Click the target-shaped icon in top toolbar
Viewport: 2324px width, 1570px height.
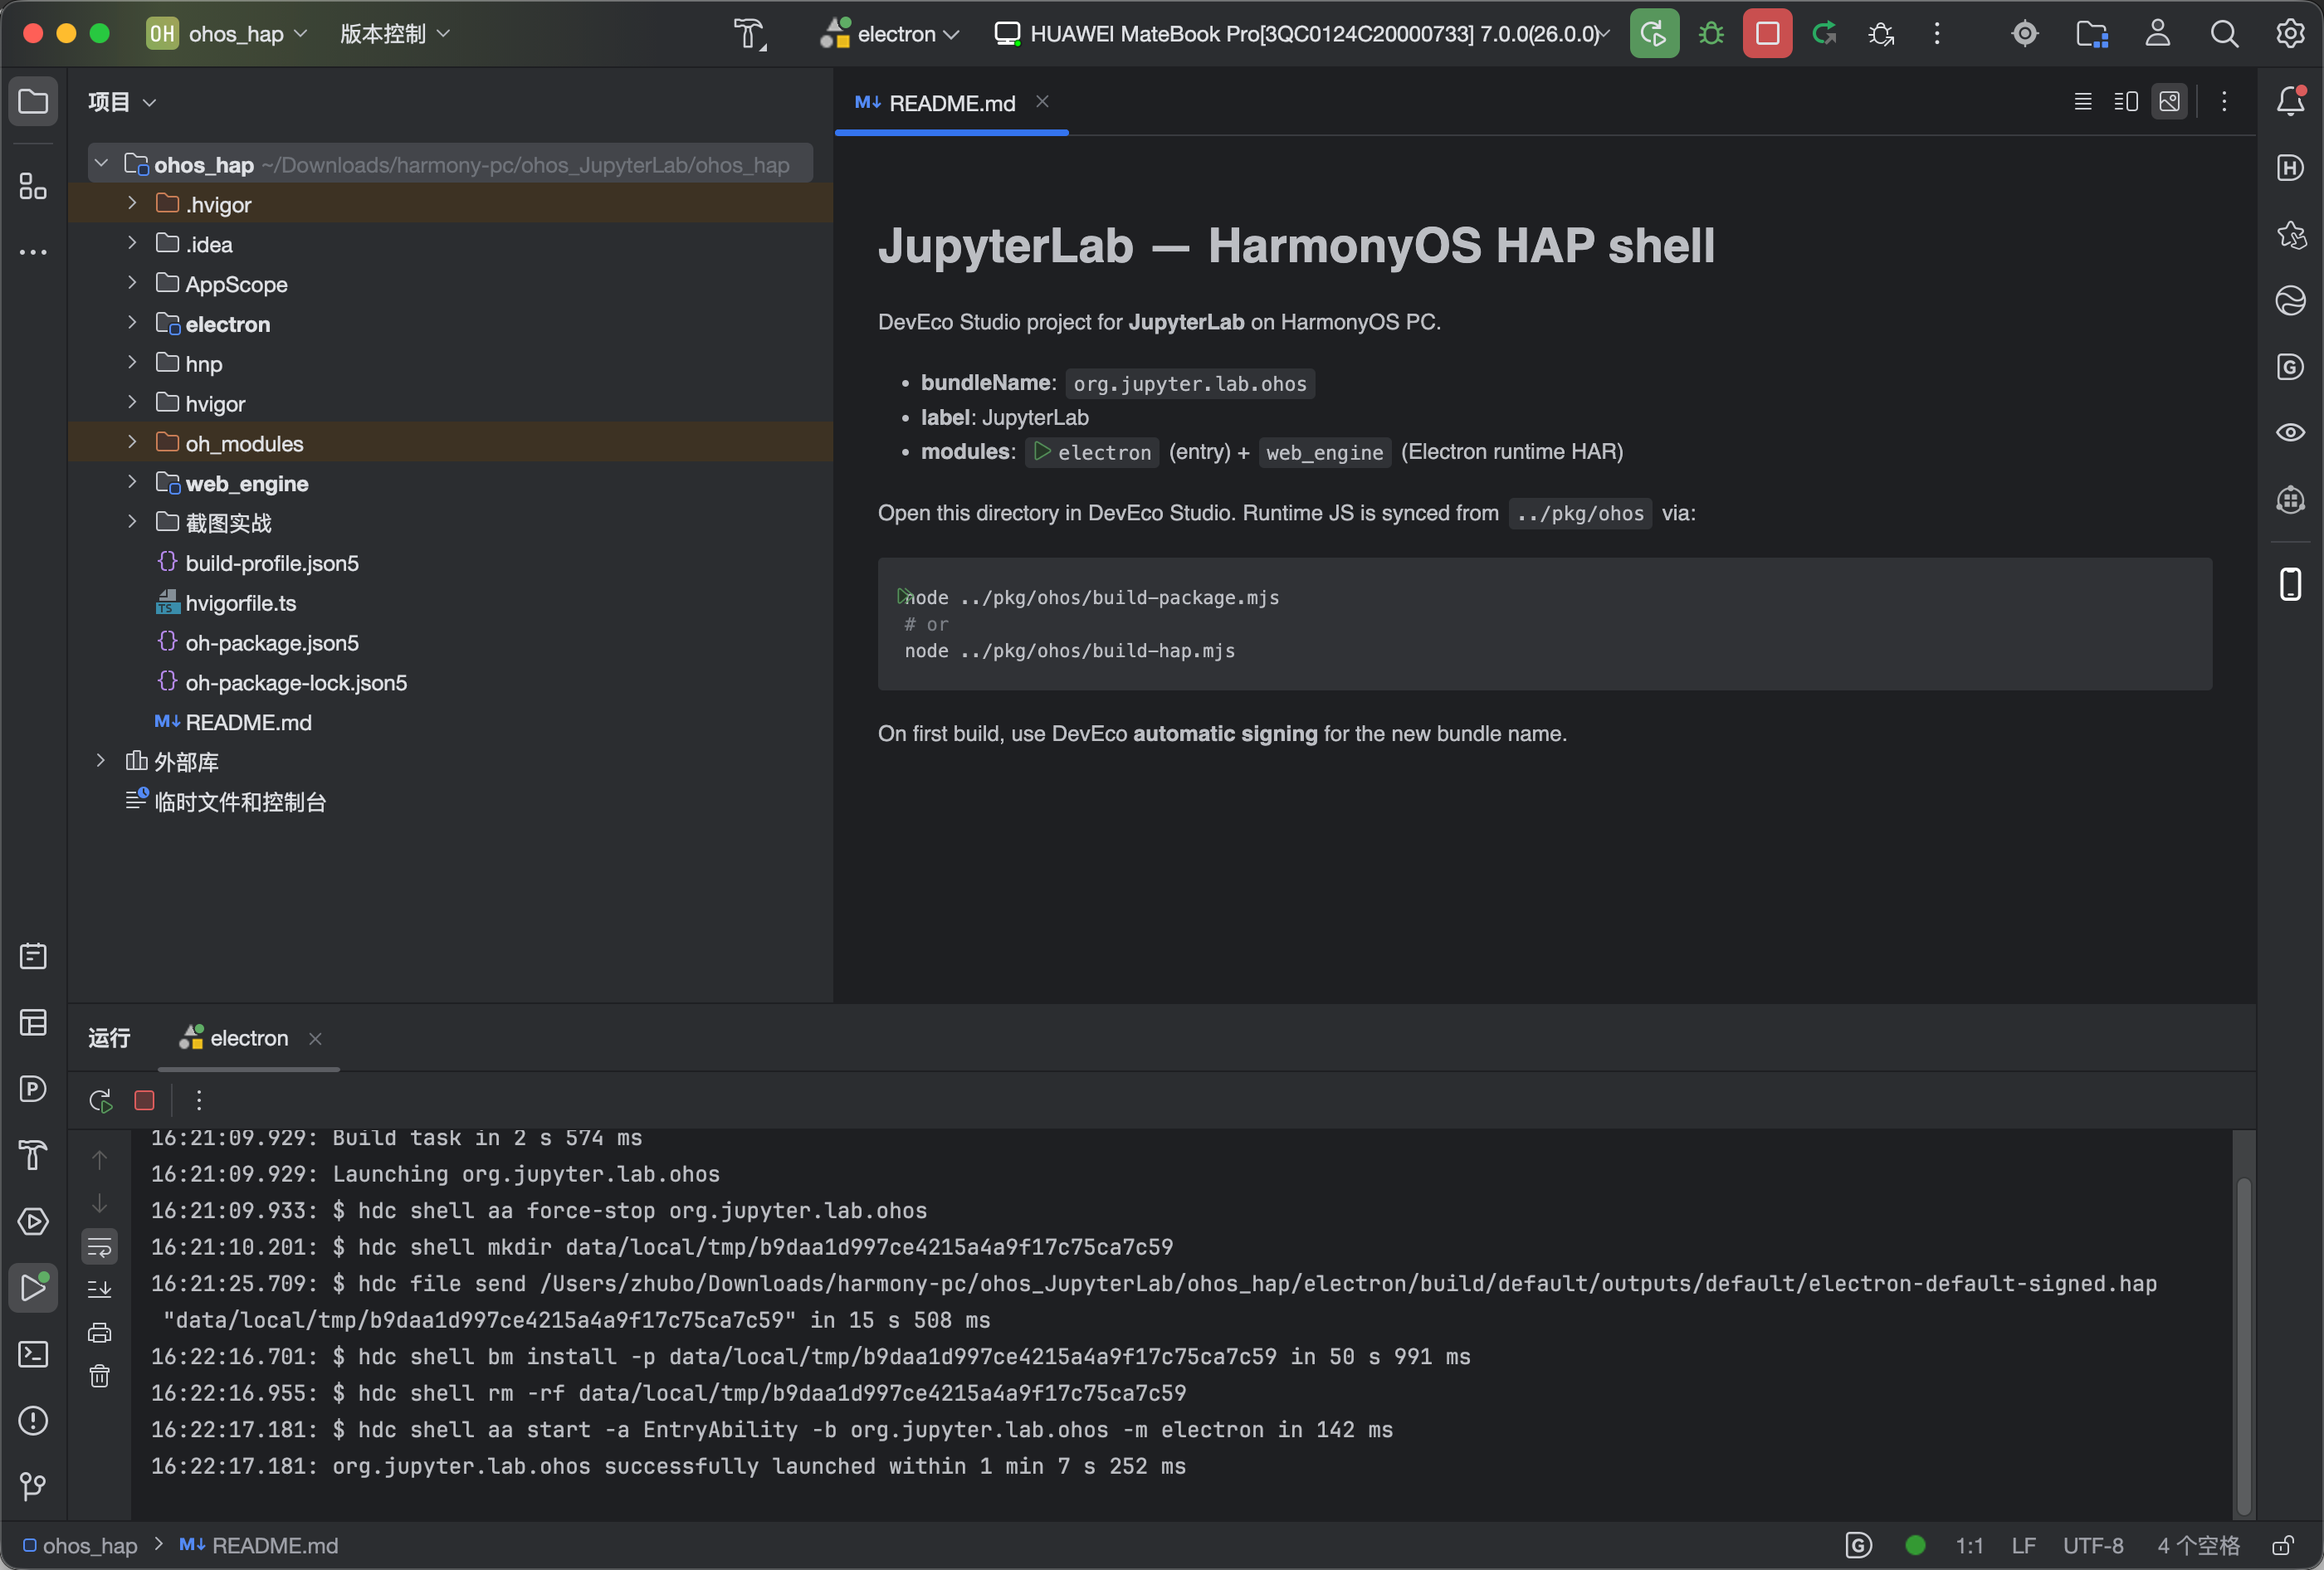click(x=2025, y=34)
